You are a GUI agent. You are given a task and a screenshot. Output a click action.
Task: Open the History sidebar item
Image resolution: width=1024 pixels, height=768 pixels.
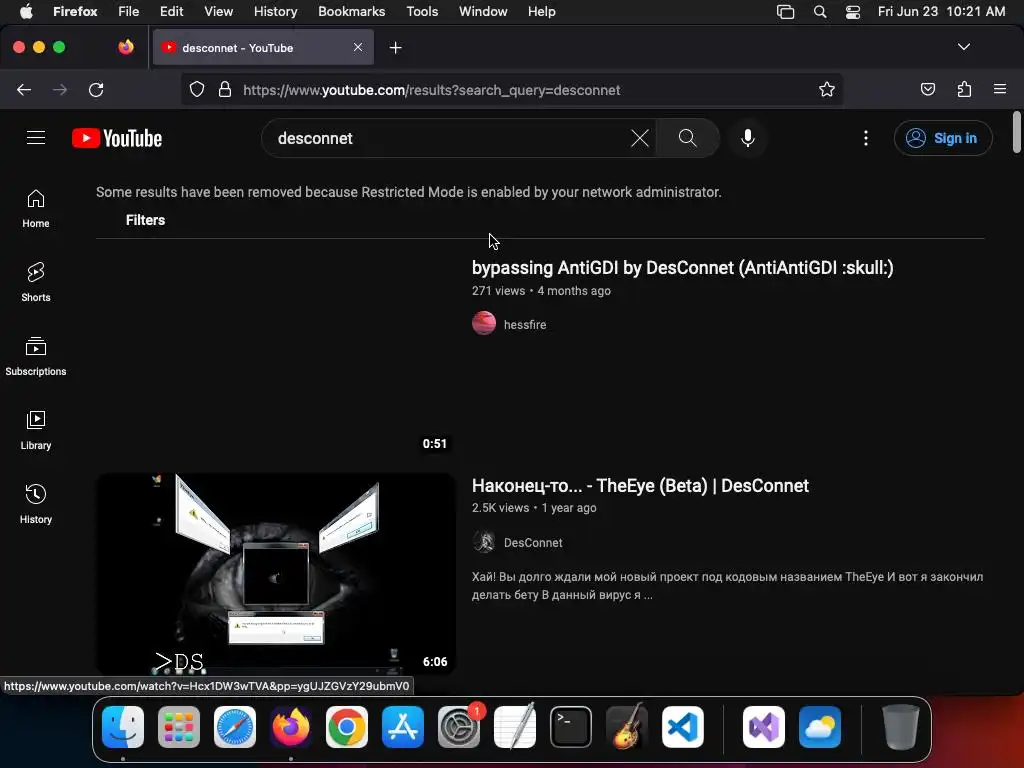click(x=36, y=504)
